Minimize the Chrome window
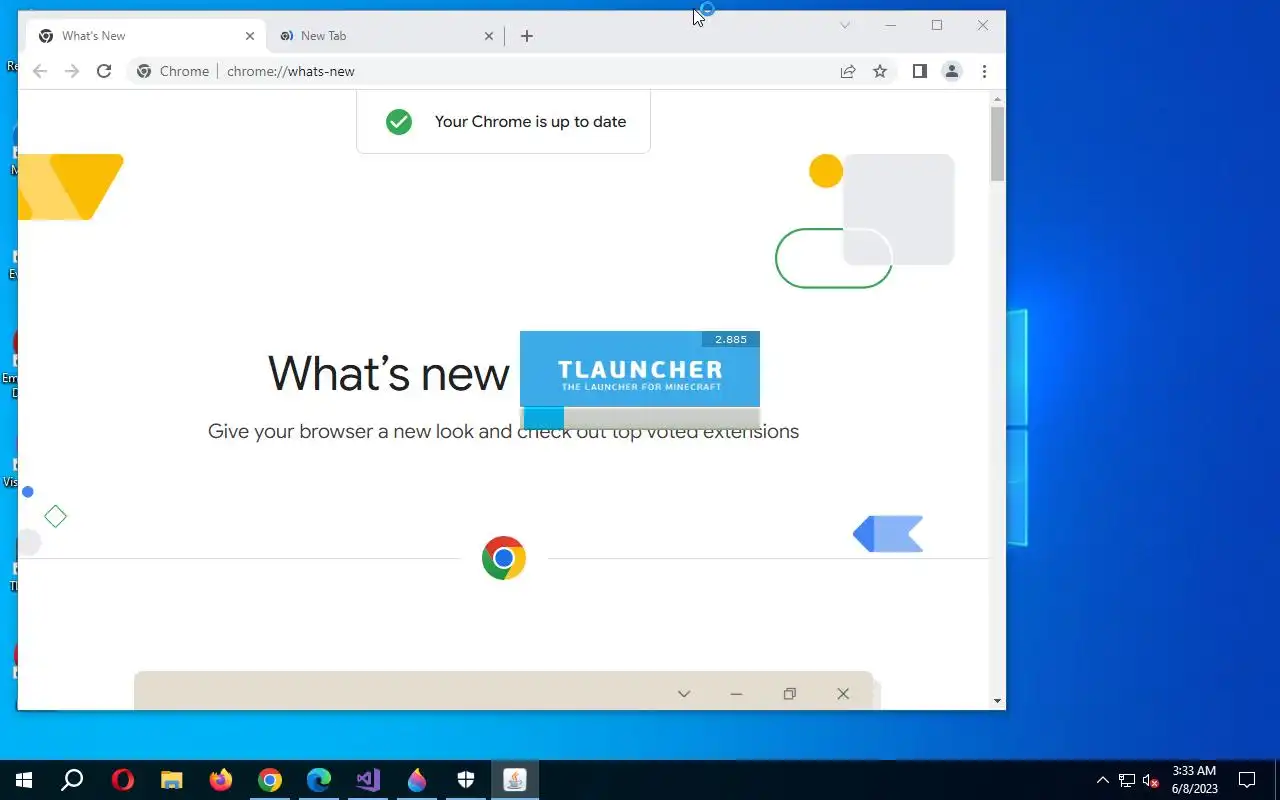 (891, 25)
